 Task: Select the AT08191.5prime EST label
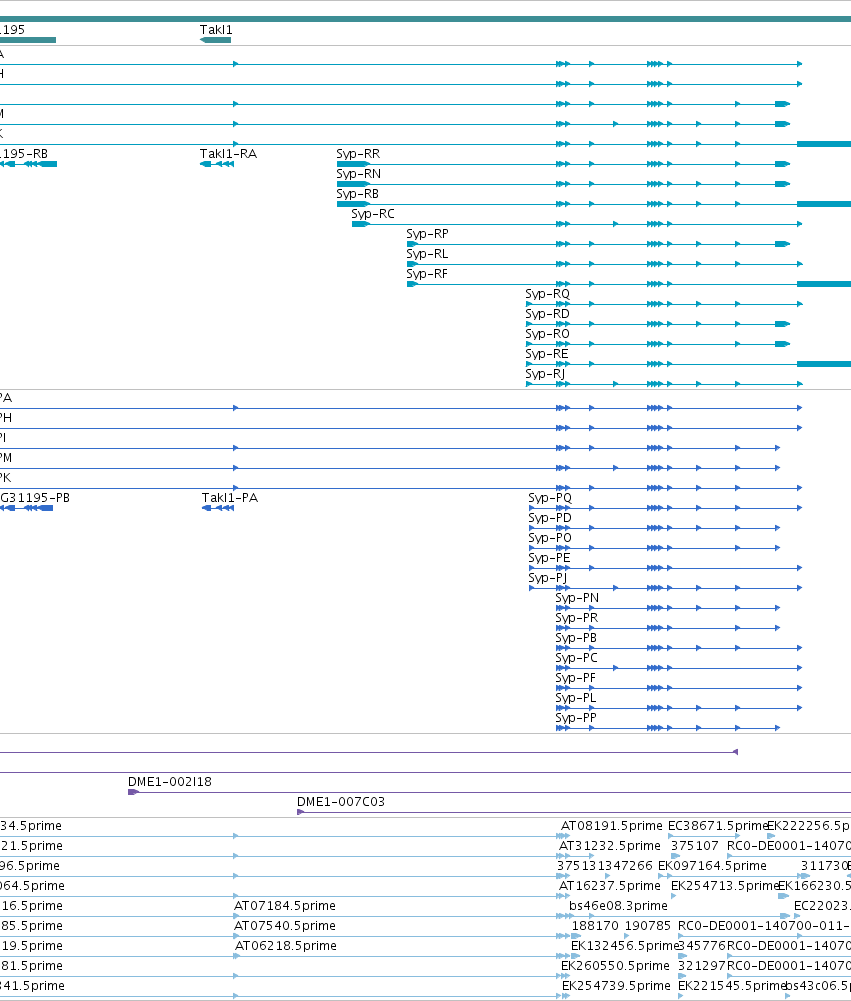pyautogui.click(x=612, y=826)
